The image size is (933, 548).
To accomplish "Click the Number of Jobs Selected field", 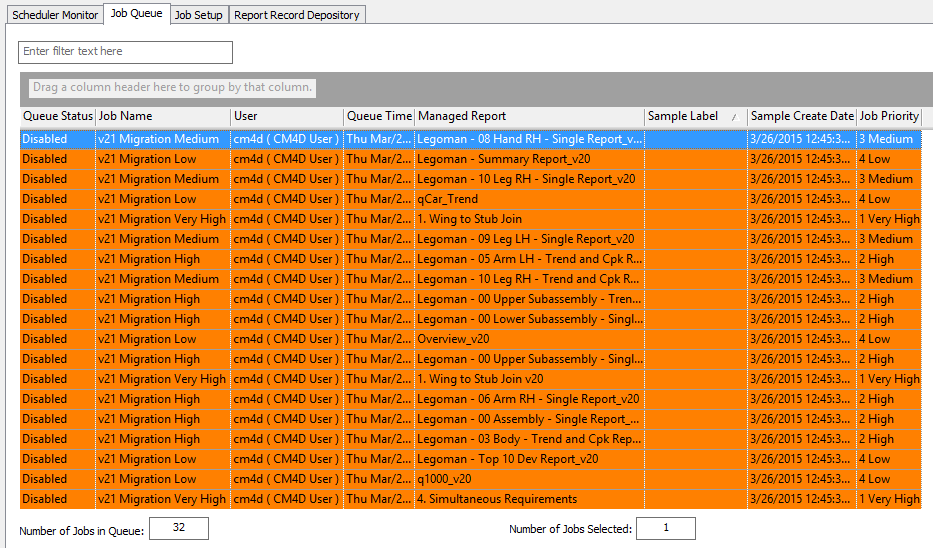I will click(x=665, y=529).
